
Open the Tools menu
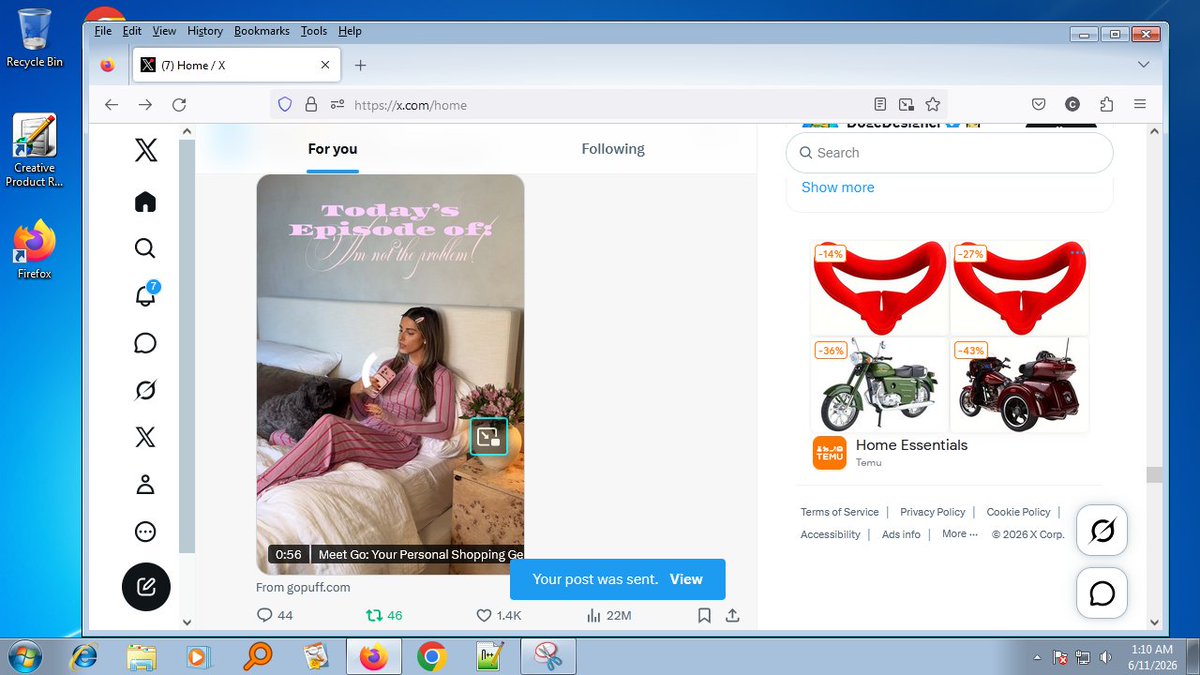314,31
